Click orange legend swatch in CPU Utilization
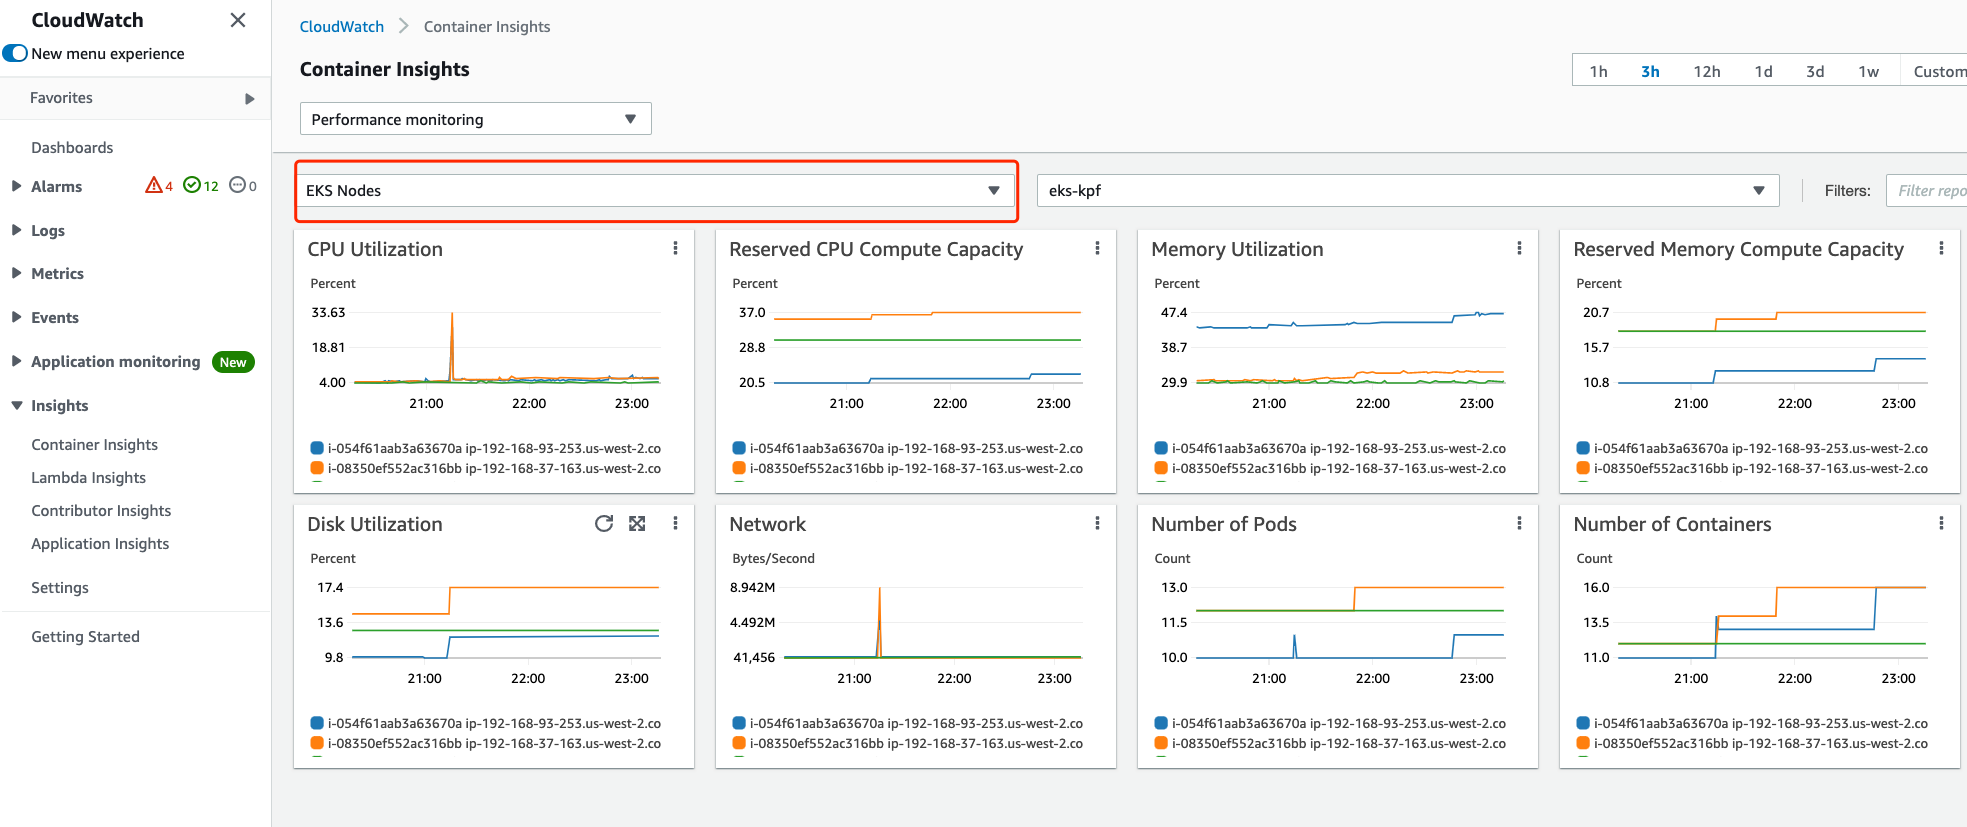Viewport: 1967px width, 827px height. (317, 468)
